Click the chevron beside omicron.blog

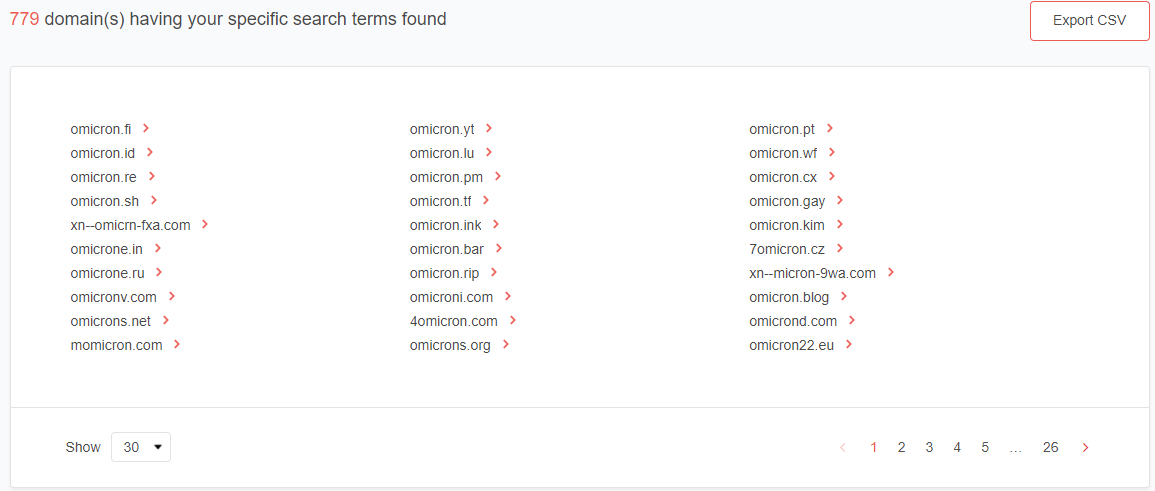click(x=844, y=296)
